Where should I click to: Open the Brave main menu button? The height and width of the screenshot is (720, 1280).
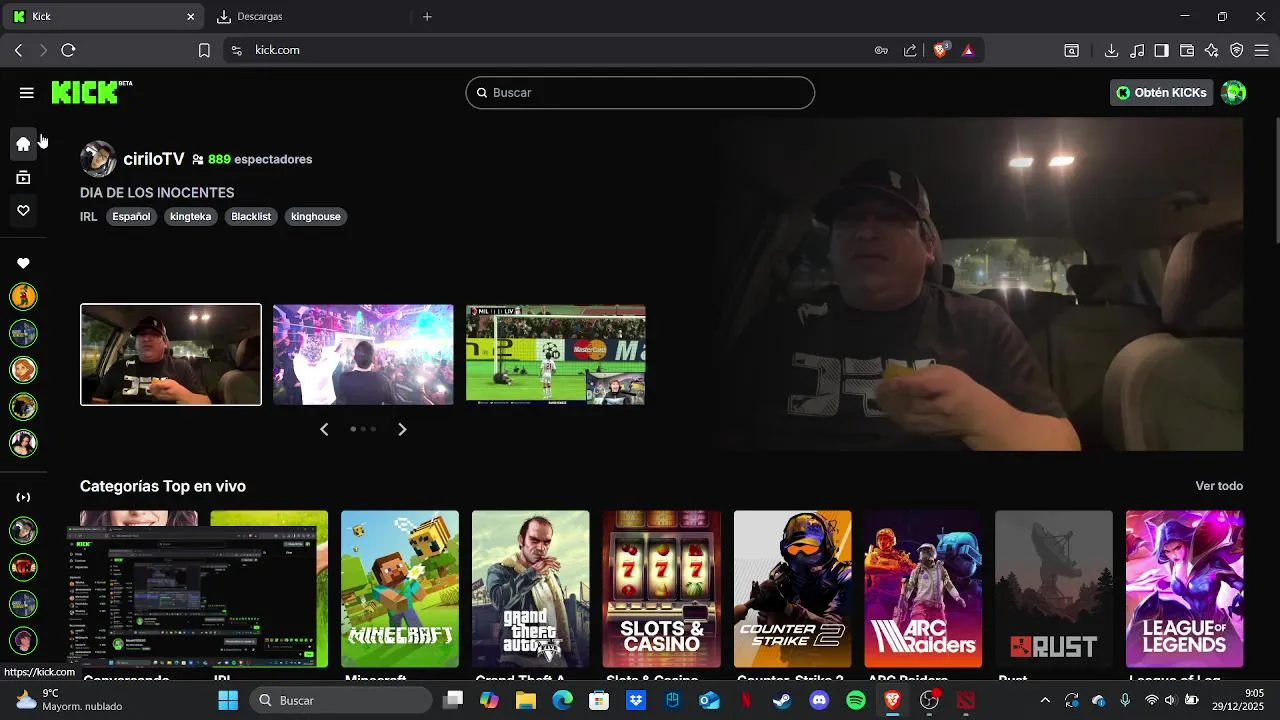coord(1262,50)
